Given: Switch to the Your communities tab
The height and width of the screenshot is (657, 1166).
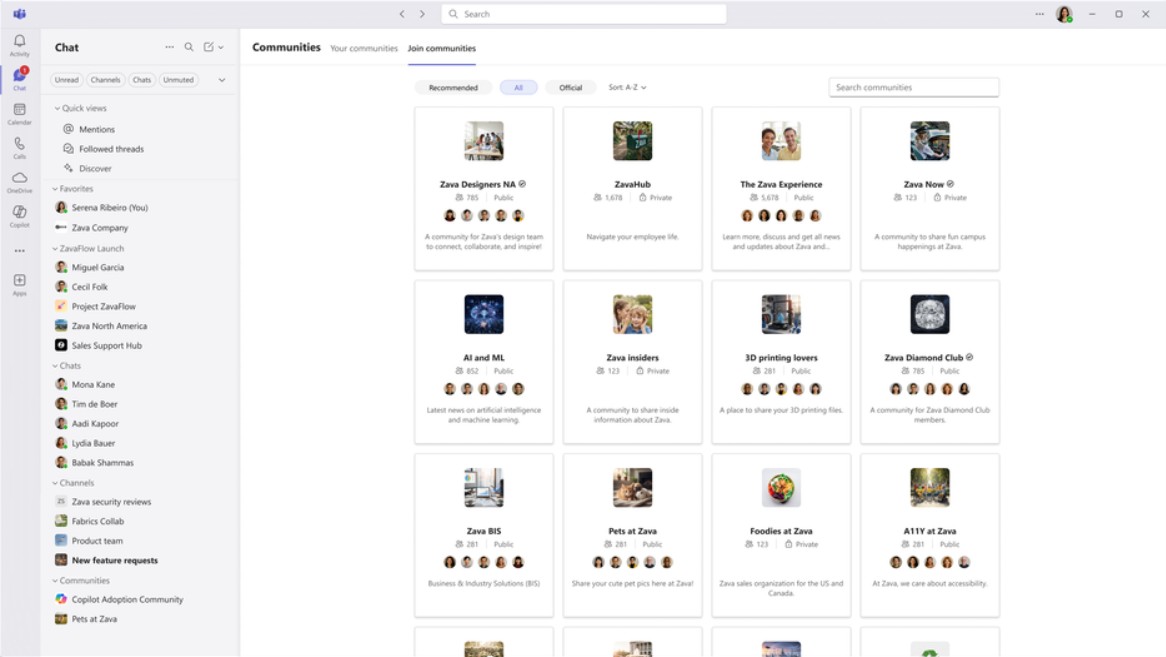Looking at the screenshot, I should point(364,48).
